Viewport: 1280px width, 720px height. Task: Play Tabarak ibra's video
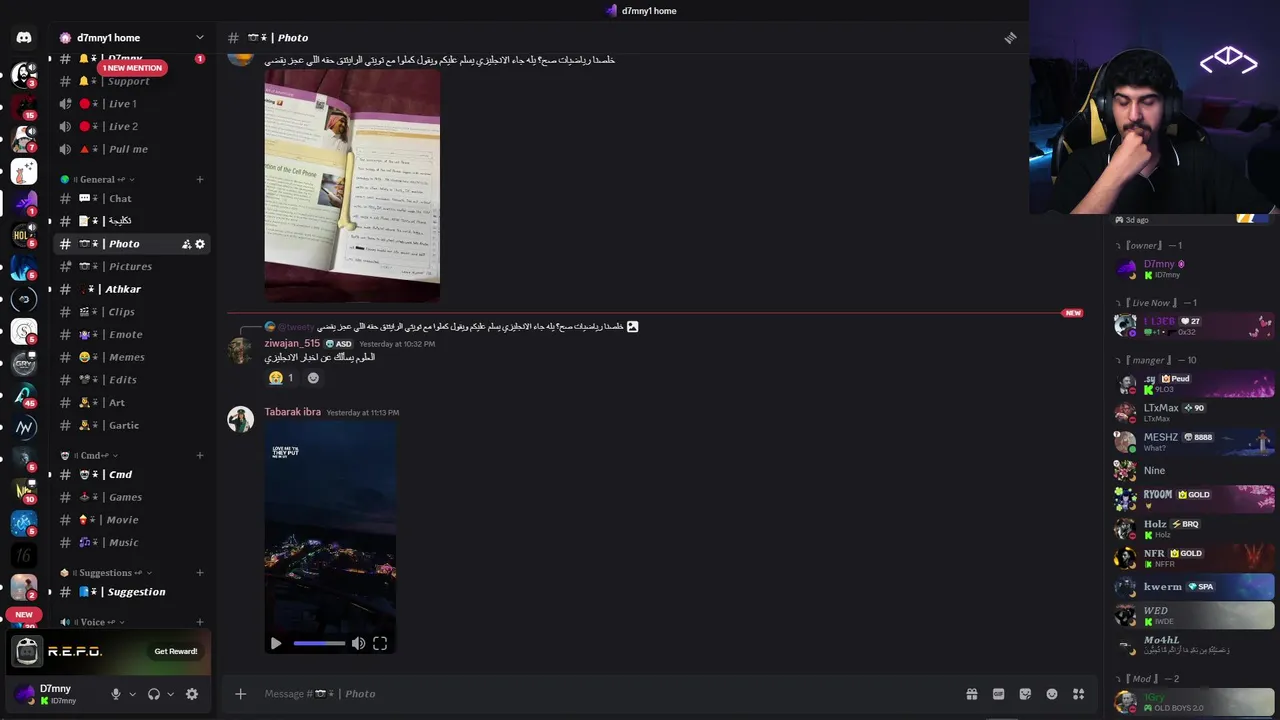pyautogui.click(x=276, y=644)
